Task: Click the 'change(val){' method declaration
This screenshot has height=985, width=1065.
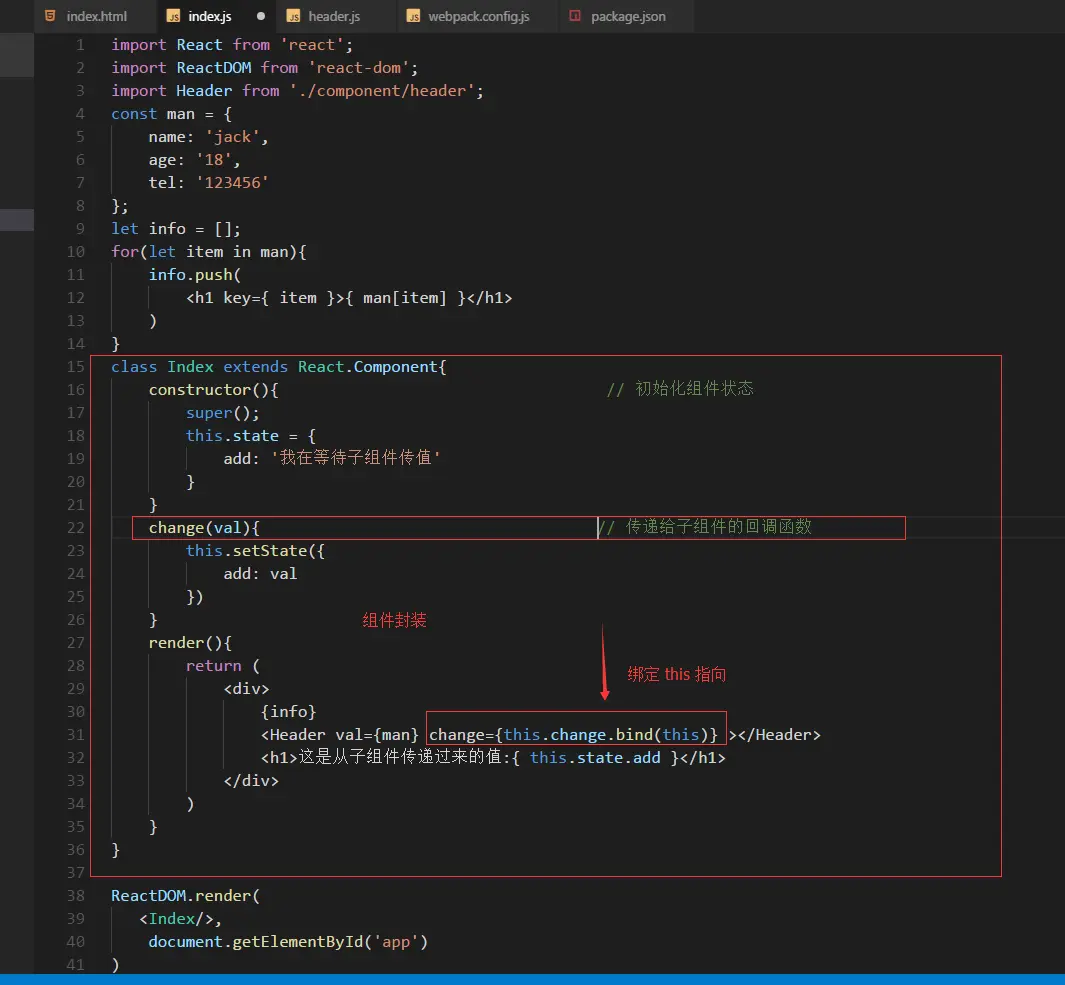Action: click(x=204, y=528)
